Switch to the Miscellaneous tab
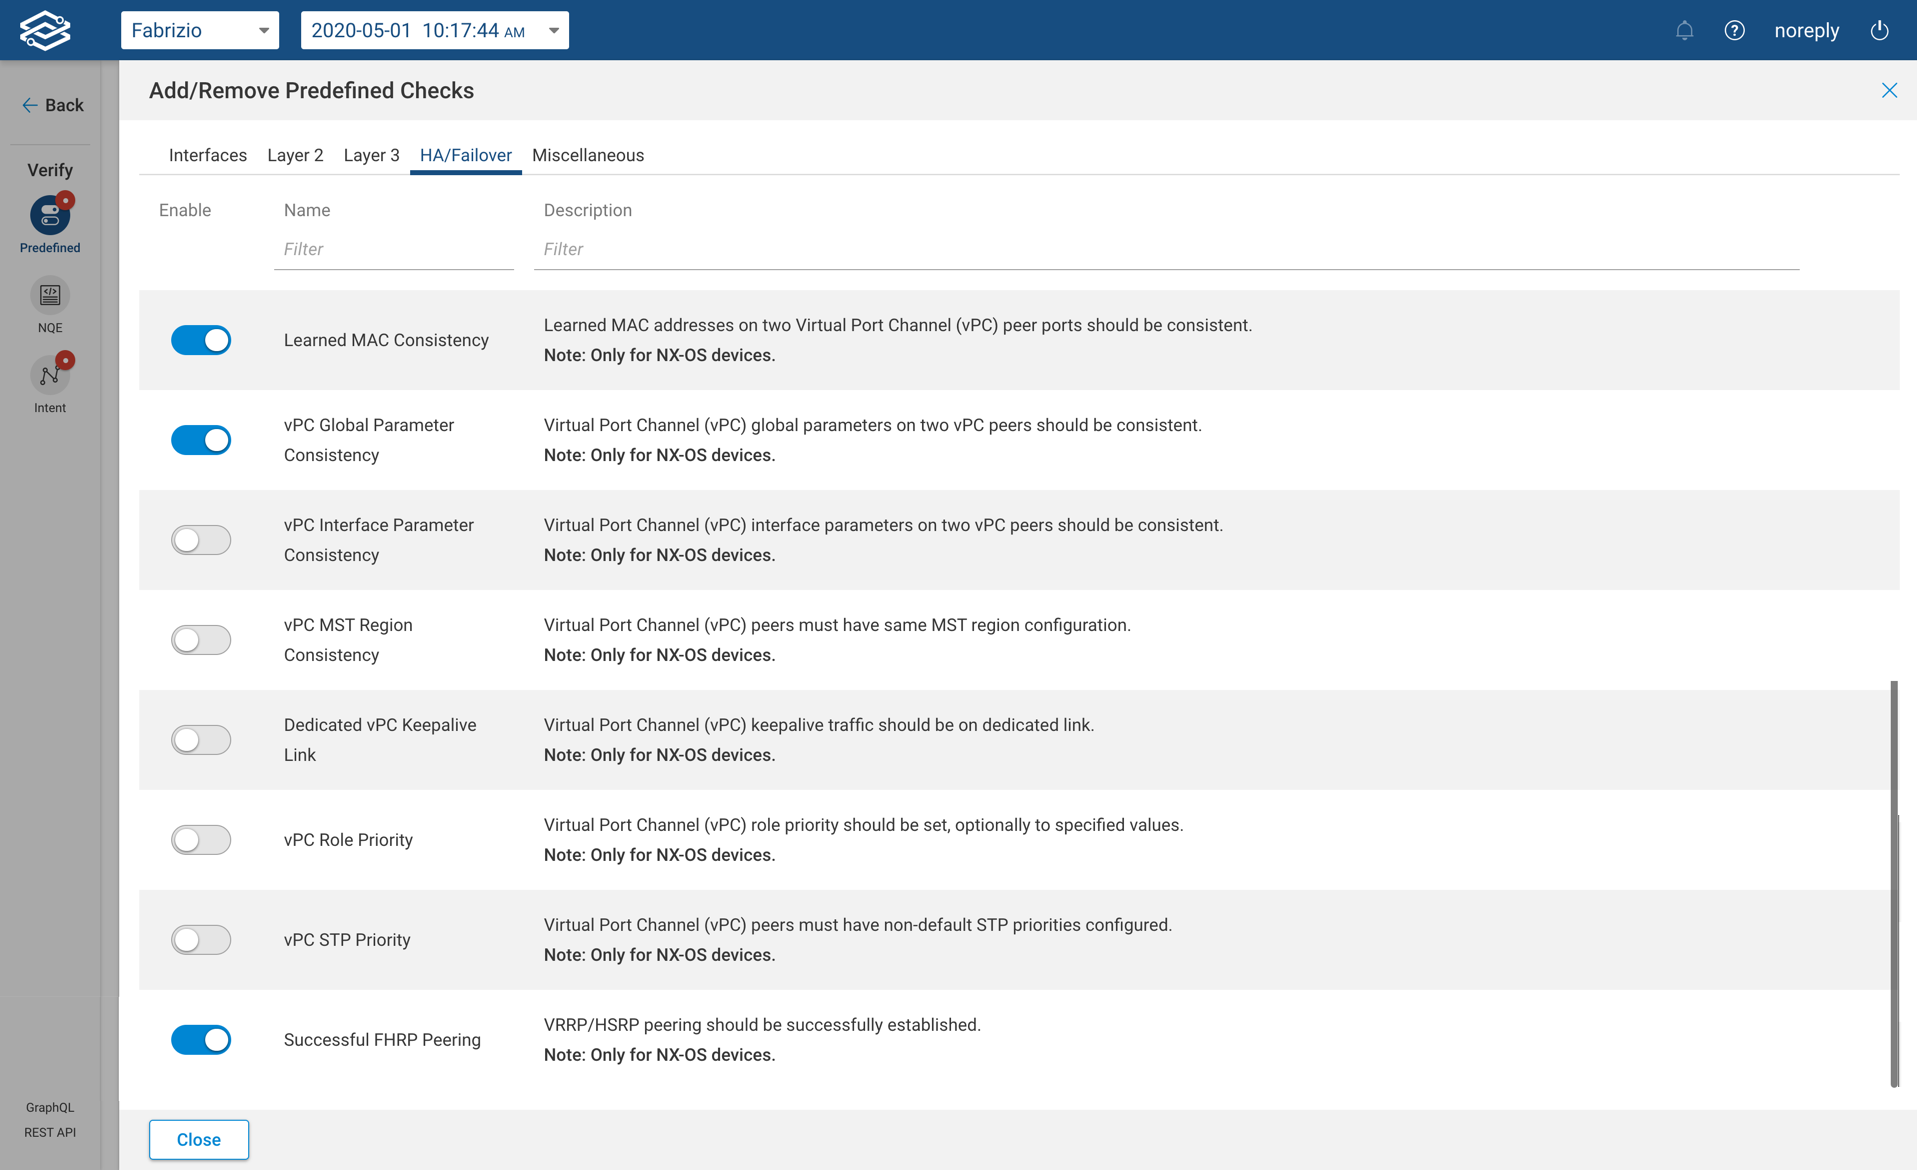Screen dimensions: 1917x1170 click(587, 155)
